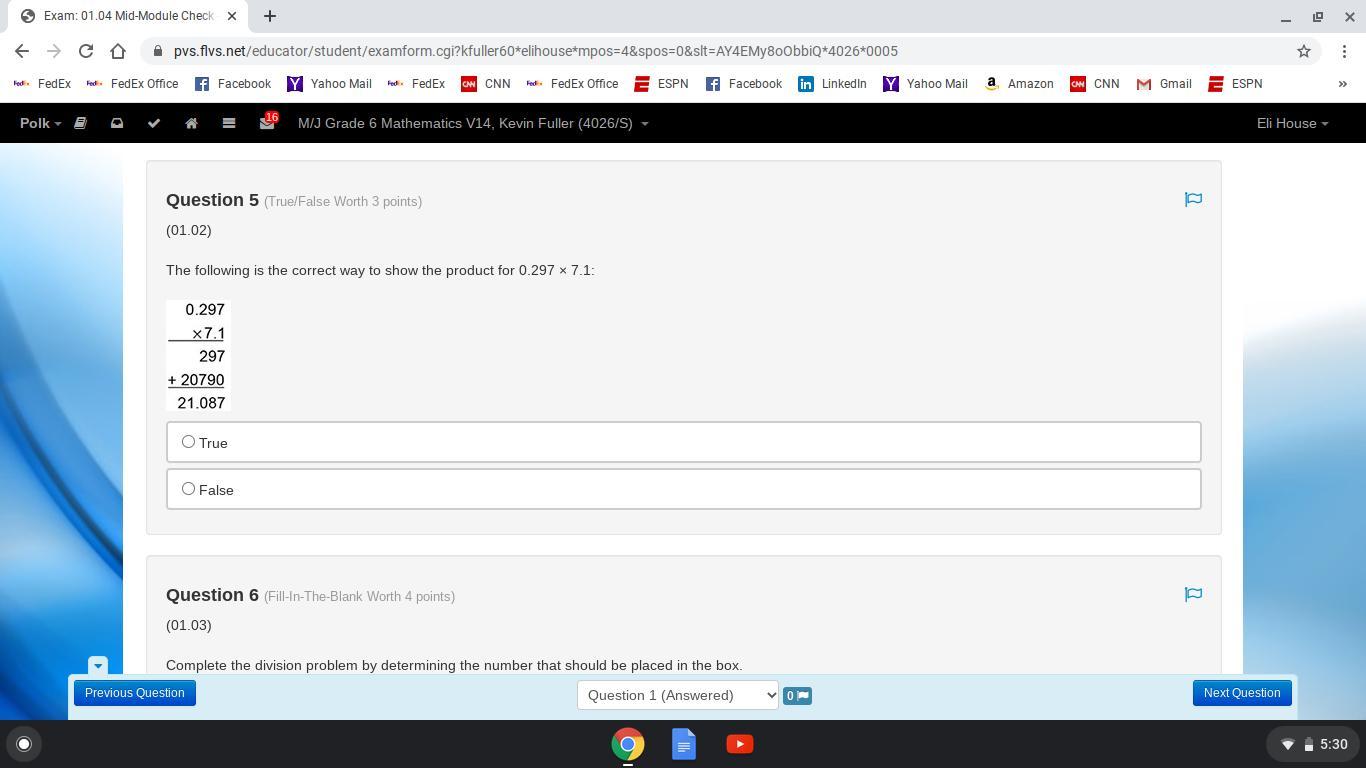
Task: Open a new browser tab
Action: pos(270,16)
